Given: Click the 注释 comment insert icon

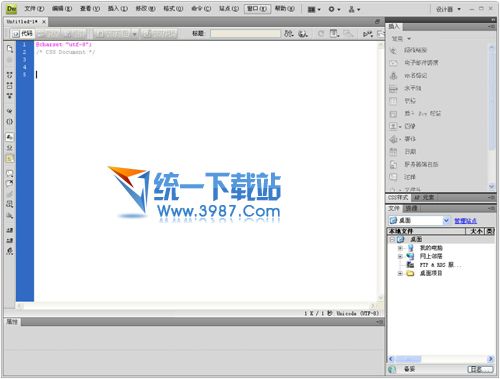Looking at the screenshot, I should 393,177.
